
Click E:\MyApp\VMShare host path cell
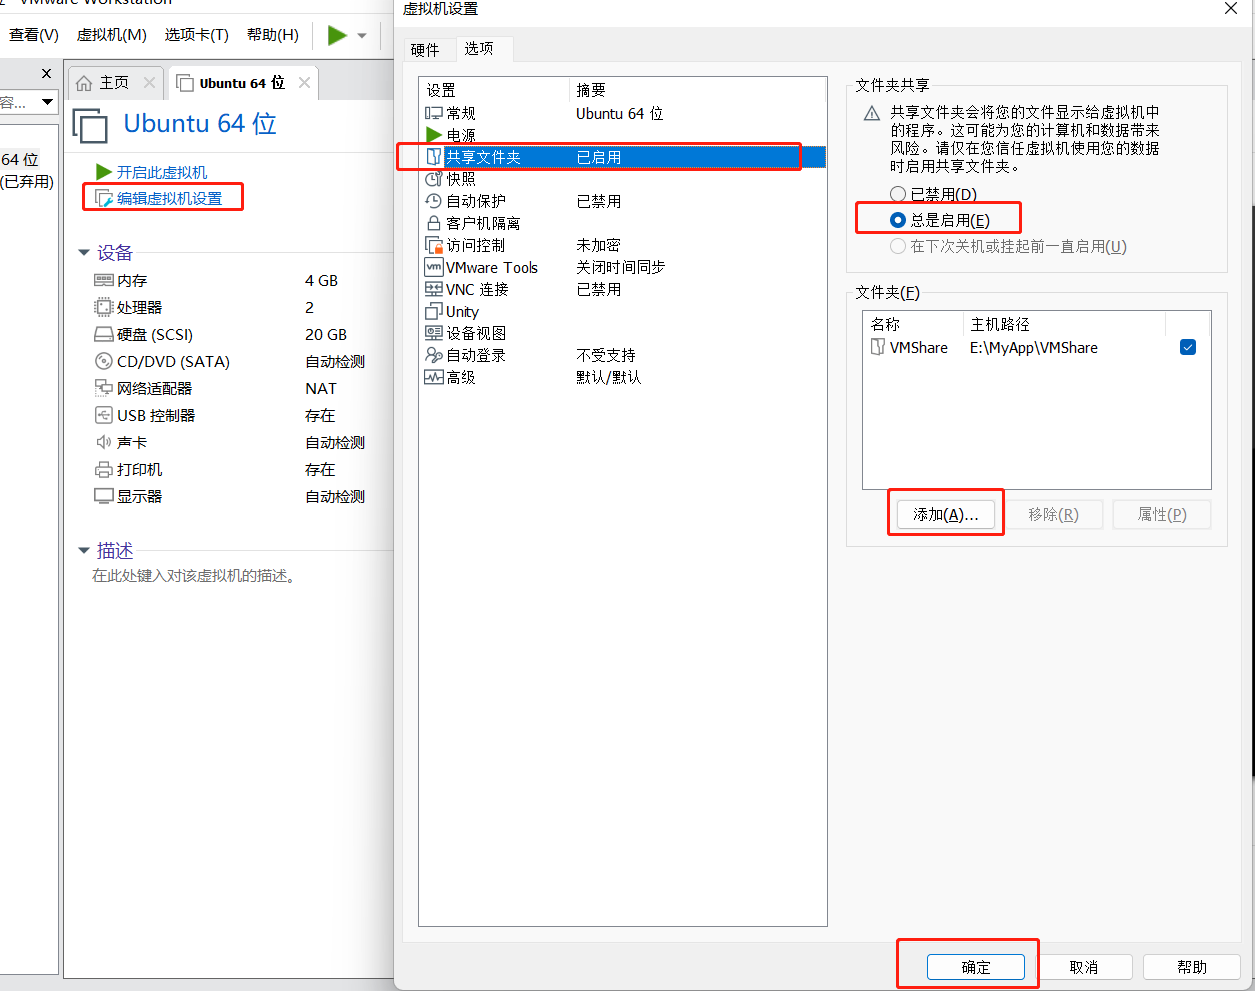(x=1034, y=348)
